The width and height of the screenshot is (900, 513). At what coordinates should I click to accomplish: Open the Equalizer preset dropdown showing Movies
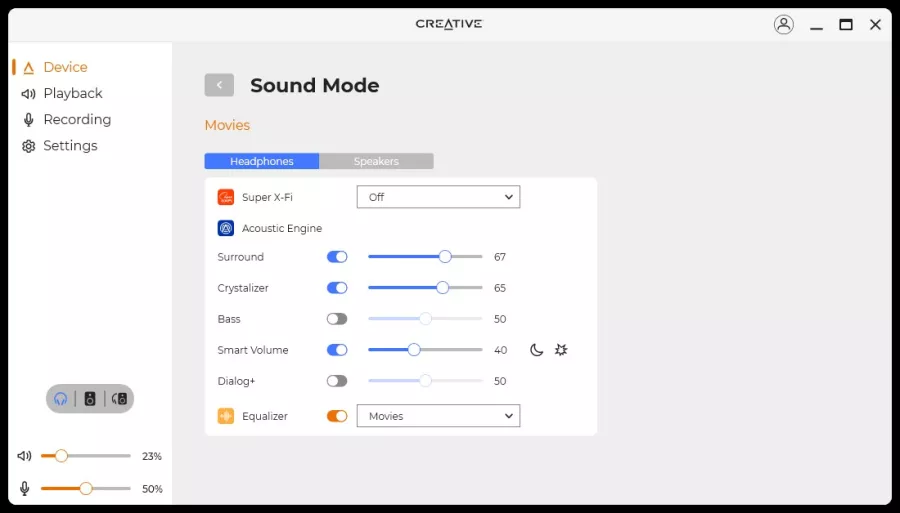pos(439,416)
